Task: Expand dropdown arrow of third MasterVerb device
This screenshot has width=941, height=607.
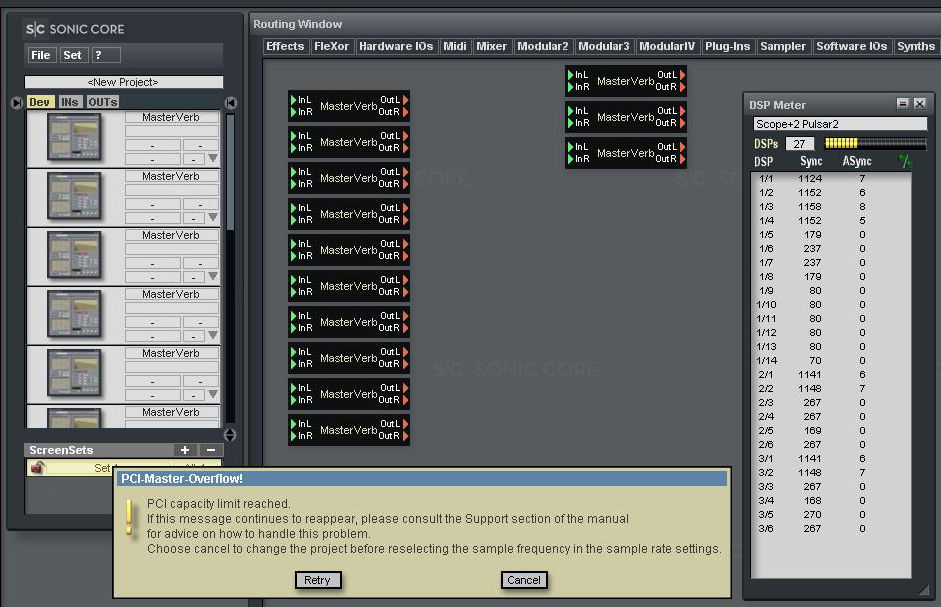Action: [x=213, y=276]
